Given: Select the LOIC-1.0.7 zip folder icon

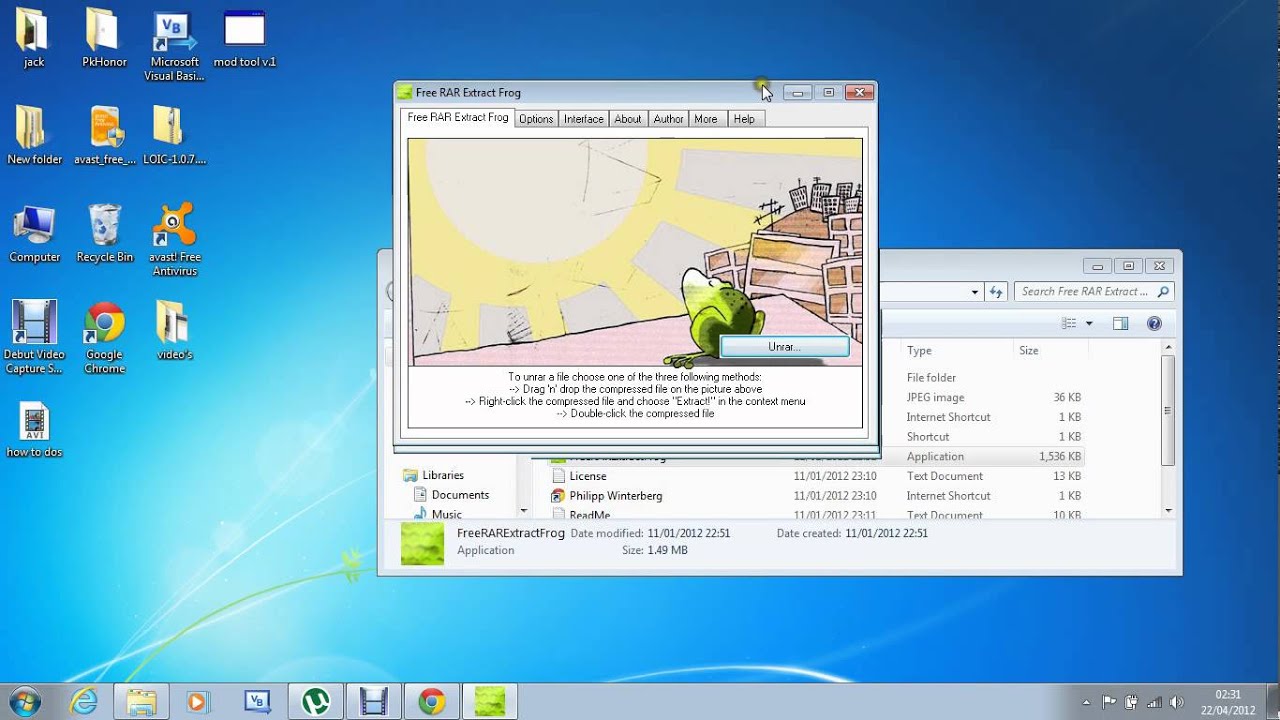Looking at the screenshot, I should tap(174, 136).
